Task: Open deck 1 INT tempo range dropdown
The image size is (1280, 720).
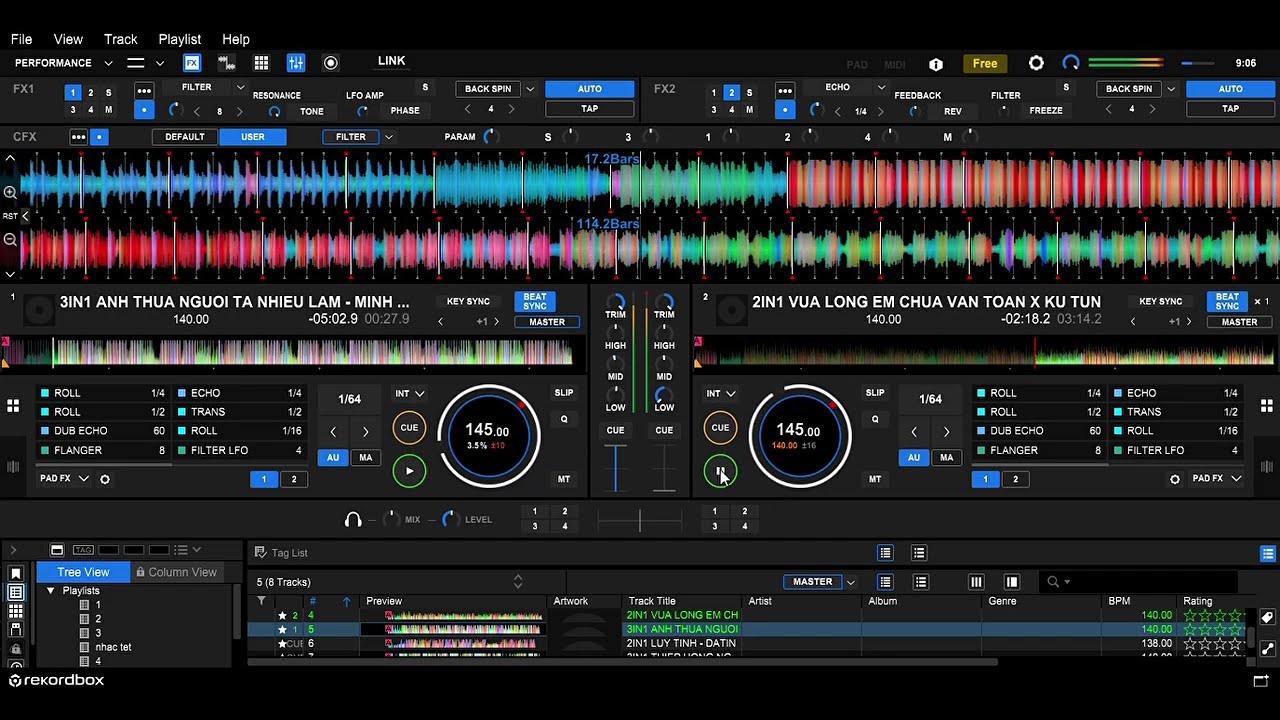Action: (409, 393)
